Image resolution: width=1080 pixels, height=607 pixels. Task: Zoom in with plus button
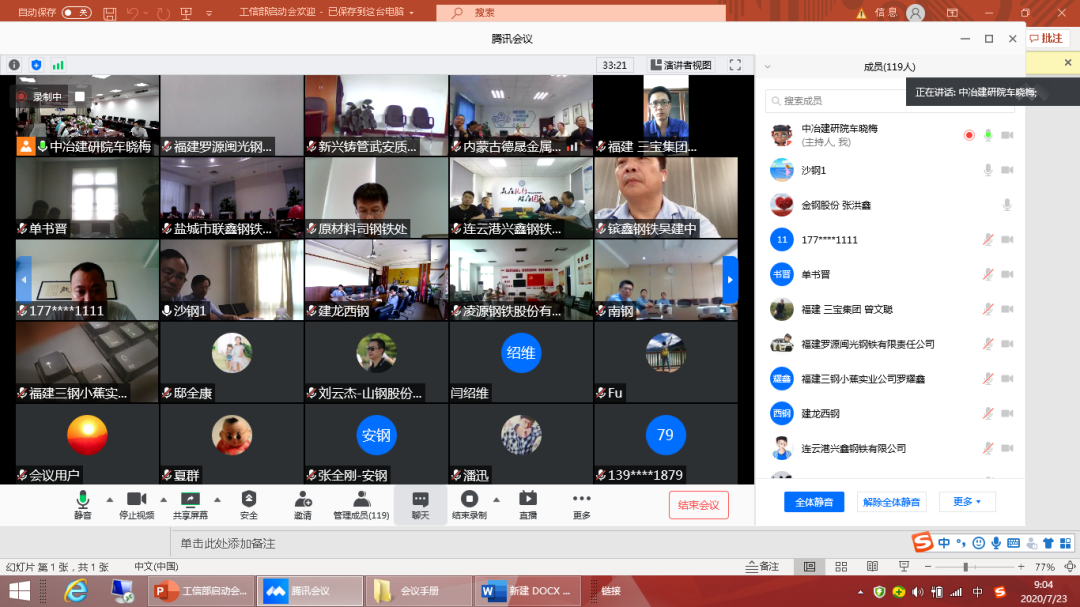point(1021,566)
